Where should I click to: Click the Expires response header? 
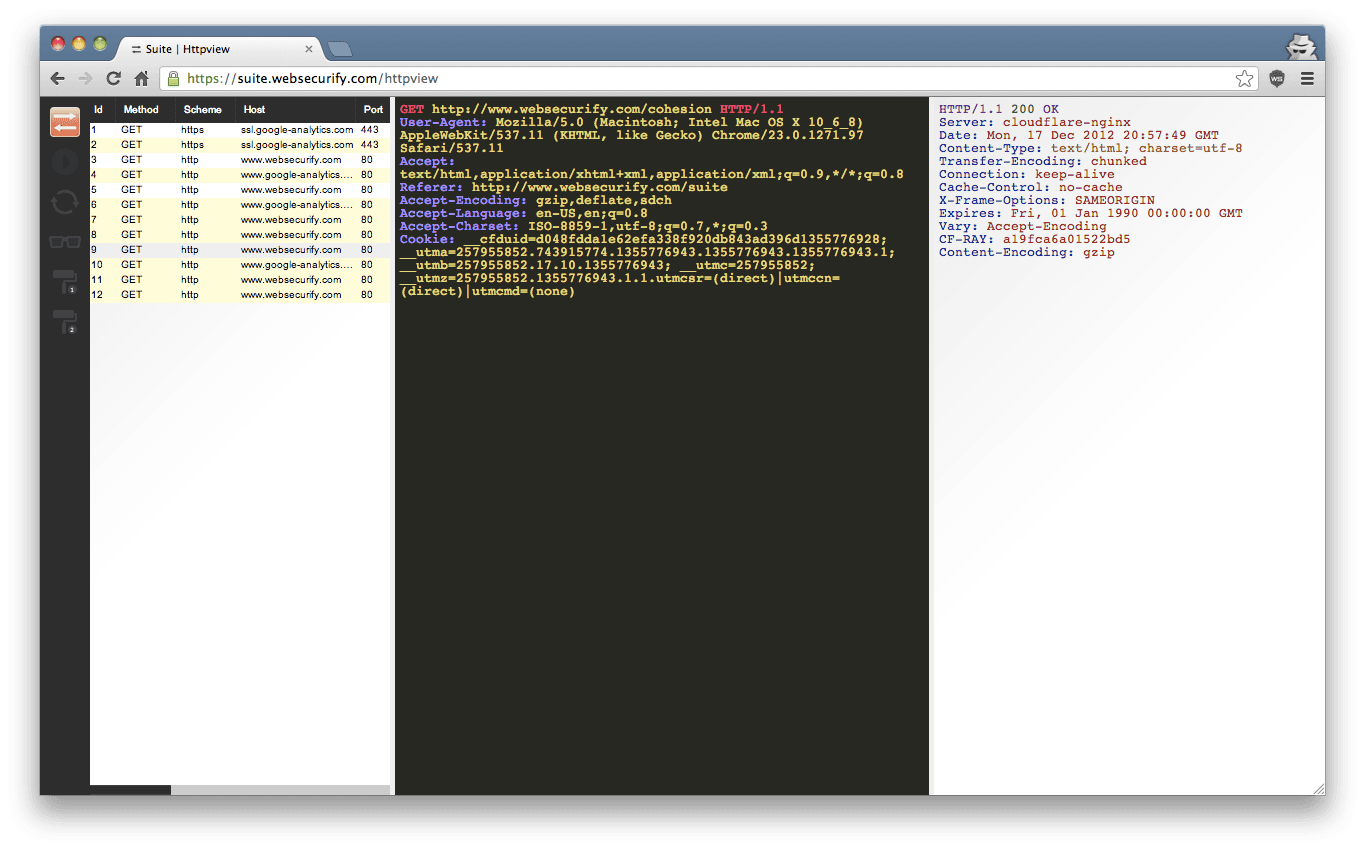tap(1090, 213)
